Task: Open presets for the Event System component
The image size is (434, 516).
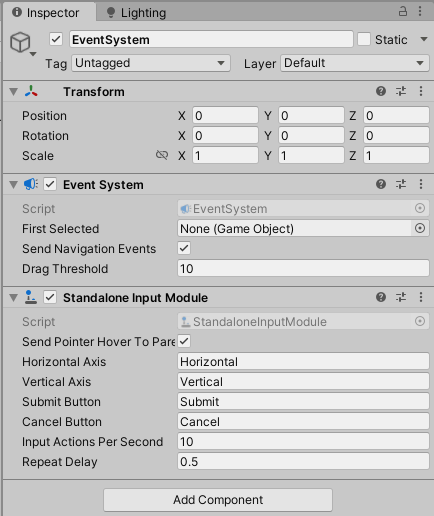Action: click(401, 184)
